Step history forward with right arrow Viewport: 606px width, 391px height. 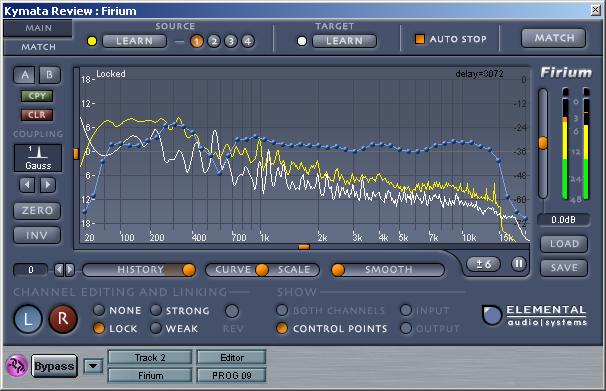click(70, 270)
